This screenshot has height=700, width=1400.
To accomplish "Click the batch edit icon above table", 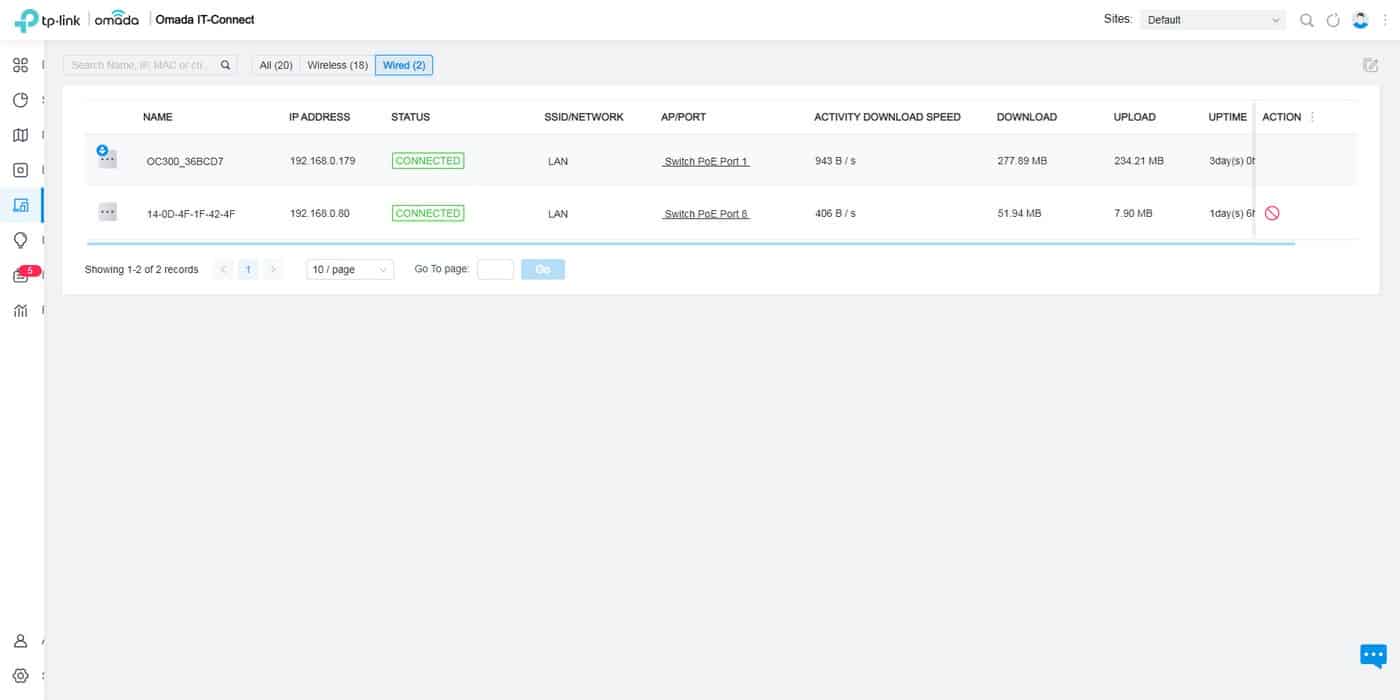I will coord(1370,65).
